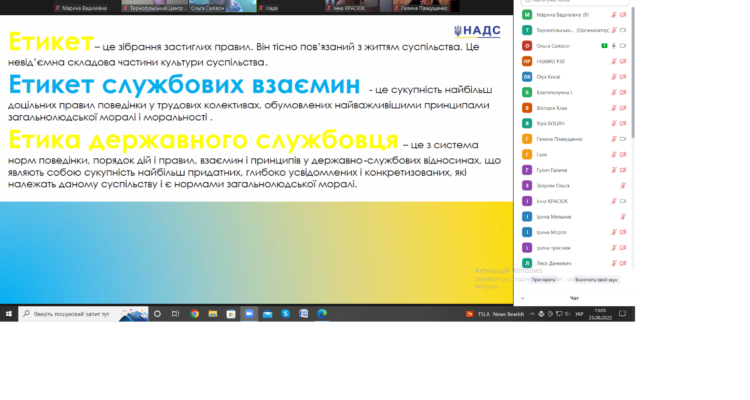The image size is (750, 400).
Task: Click muted microphone icon for HUAWEI P30
Action: click(x=614, y=61)
